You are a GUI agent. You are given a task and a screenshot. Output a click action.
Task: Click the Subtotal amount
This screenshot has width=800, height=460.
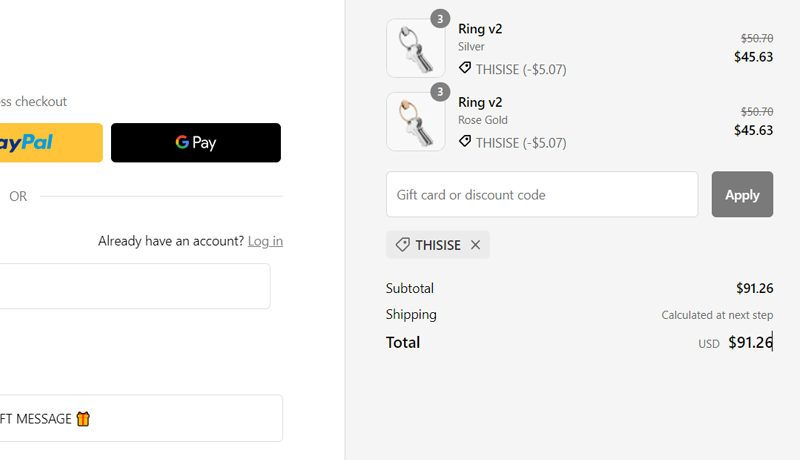pos(754,288)
